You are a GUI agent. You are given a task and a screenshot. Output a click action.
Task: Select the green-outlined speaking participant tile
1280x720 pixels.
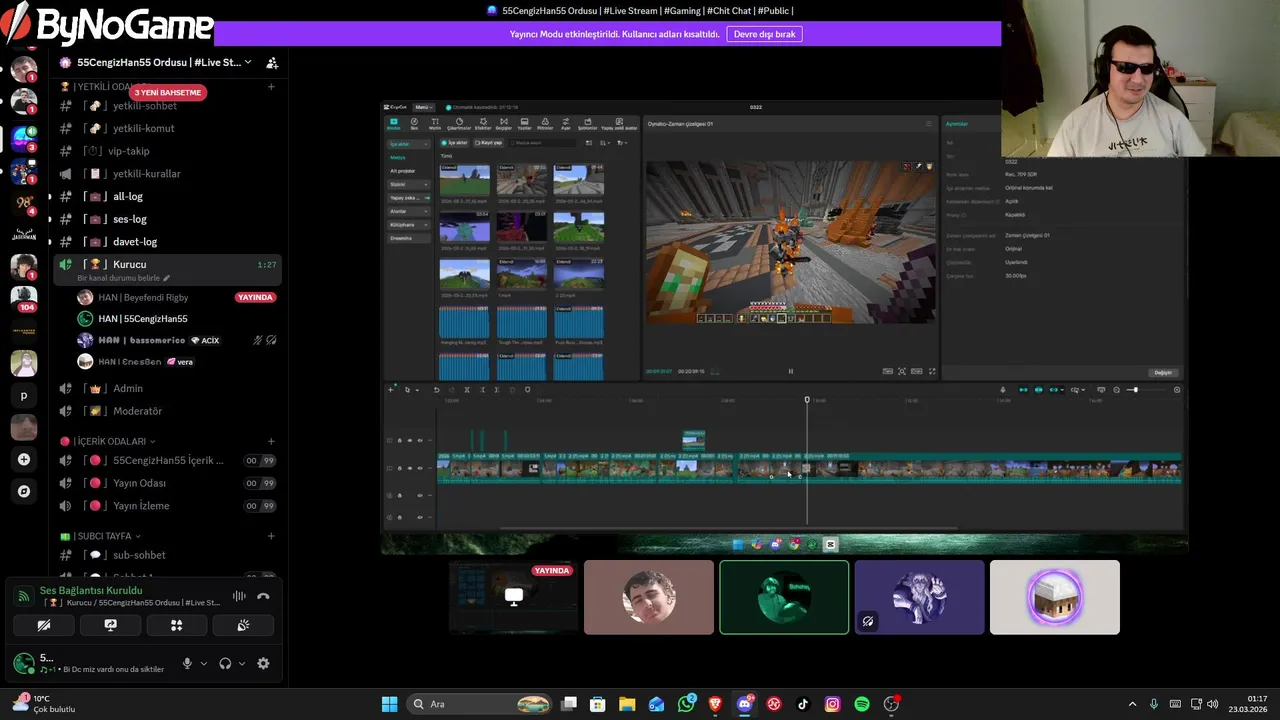784,597
